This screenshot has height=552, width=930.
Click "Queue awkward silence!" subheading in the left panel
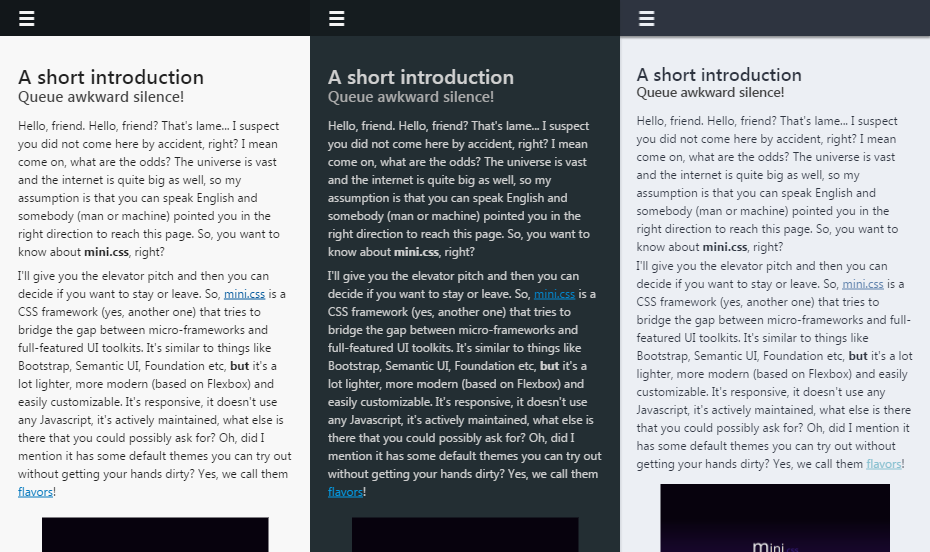(x=101, y=97)
